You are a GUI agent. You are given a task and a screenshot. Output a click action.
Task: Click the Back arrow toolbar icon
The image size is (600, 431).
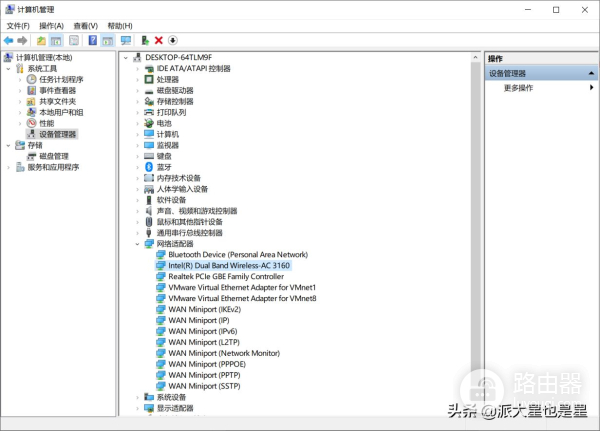pyautogui.click(x=9, y=41)
